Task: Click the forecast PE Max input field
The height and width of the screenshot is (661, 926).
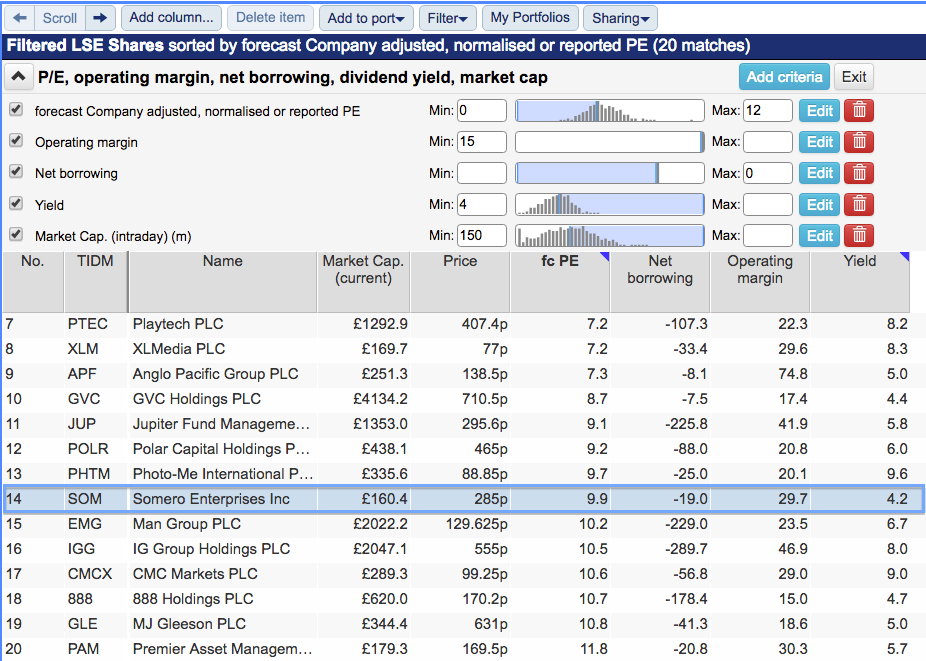Action: point(767,110)
